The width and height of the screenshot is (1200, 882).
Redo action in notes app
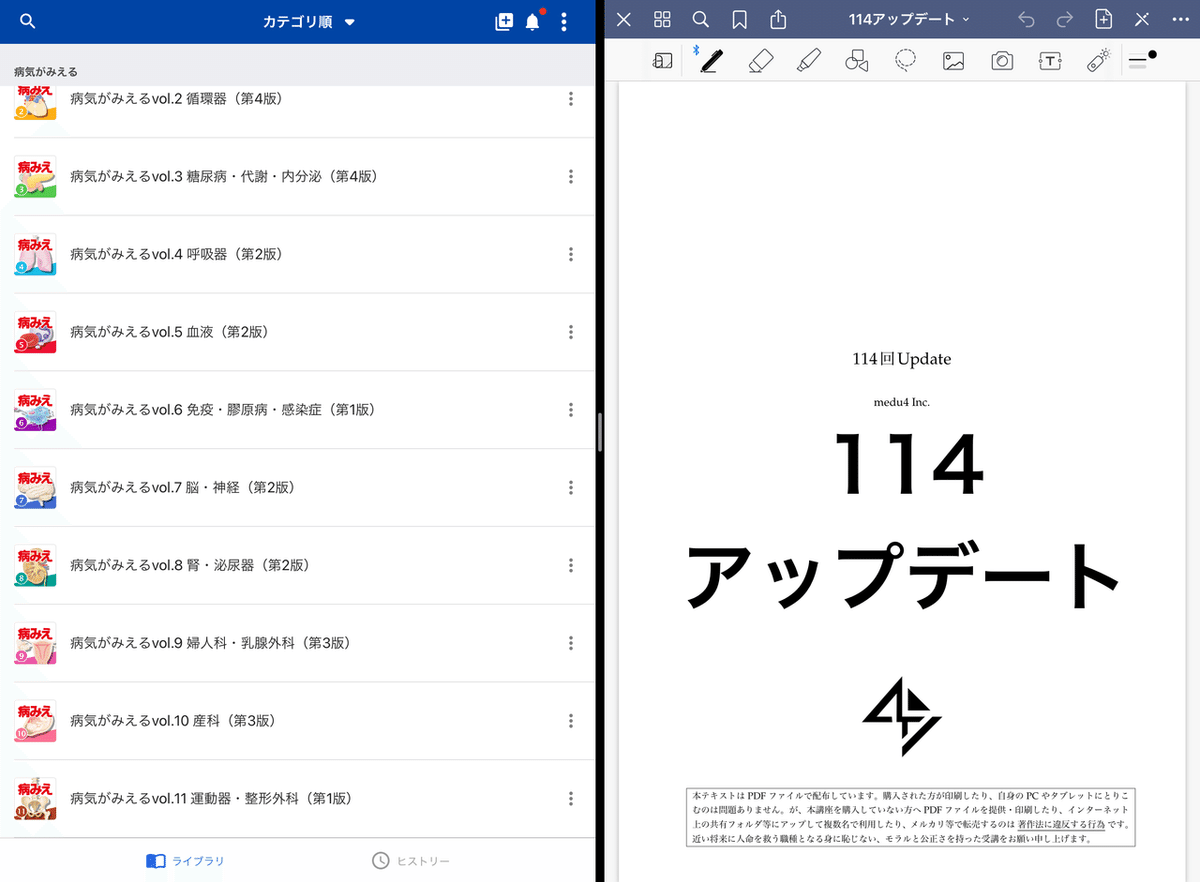[x=1065, y=20]
